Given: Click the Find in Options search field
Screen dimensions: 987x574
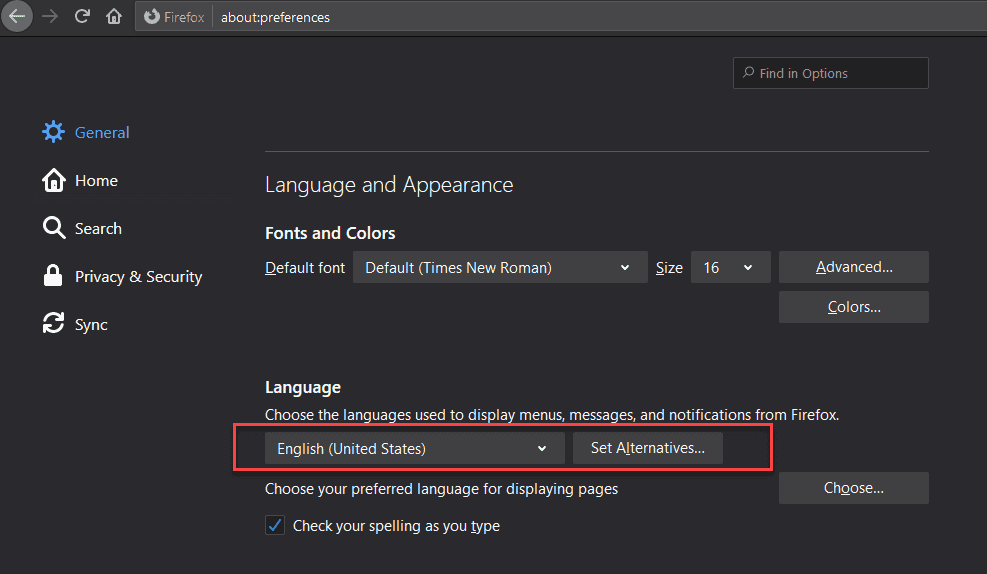Looking at the screenshot, I should (x=830, y=73).
